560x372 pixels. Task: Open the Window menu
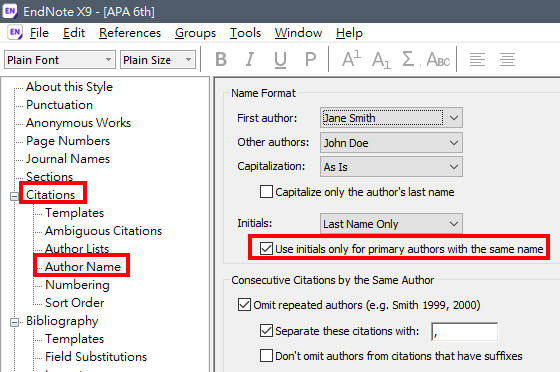pos(298,33)
